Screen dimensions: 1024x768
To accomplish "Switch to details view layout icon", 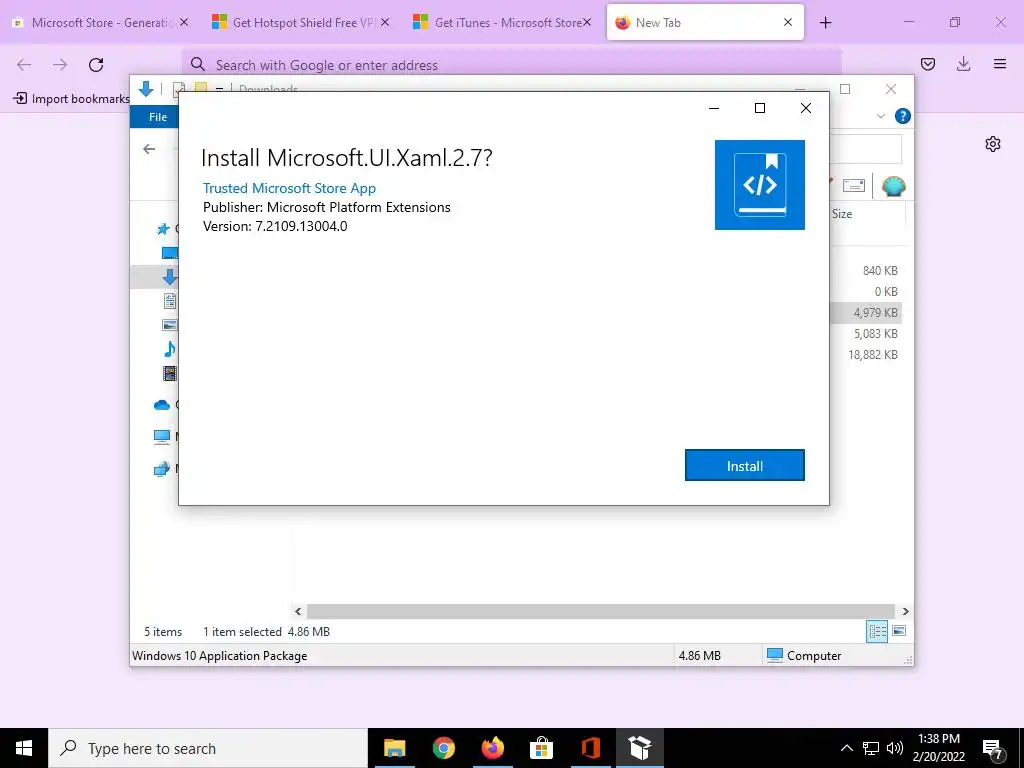I will coord(877,631).
